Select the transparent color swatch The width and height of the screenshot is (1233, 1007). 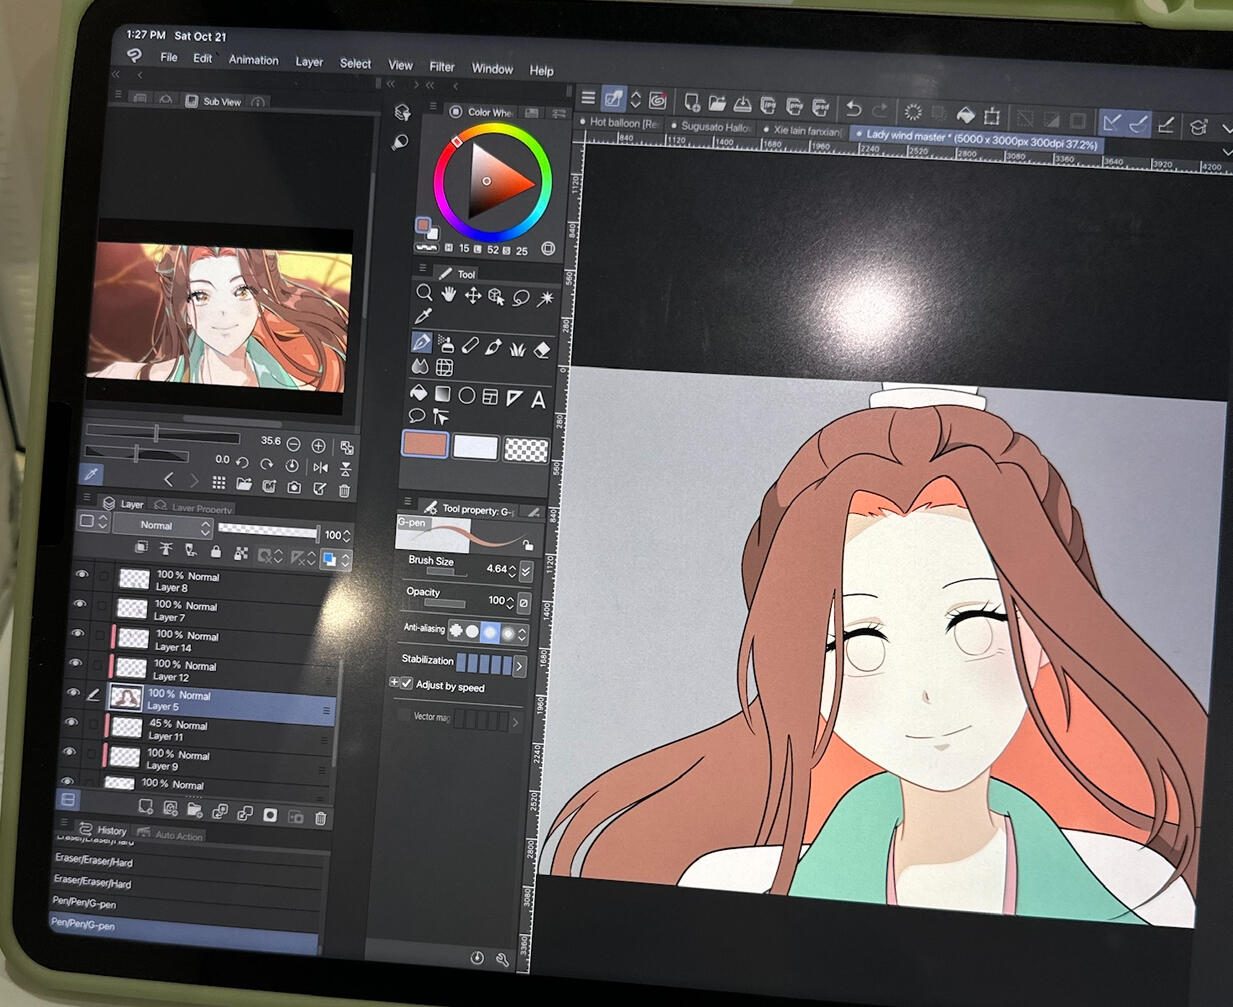tap(526, 449)
